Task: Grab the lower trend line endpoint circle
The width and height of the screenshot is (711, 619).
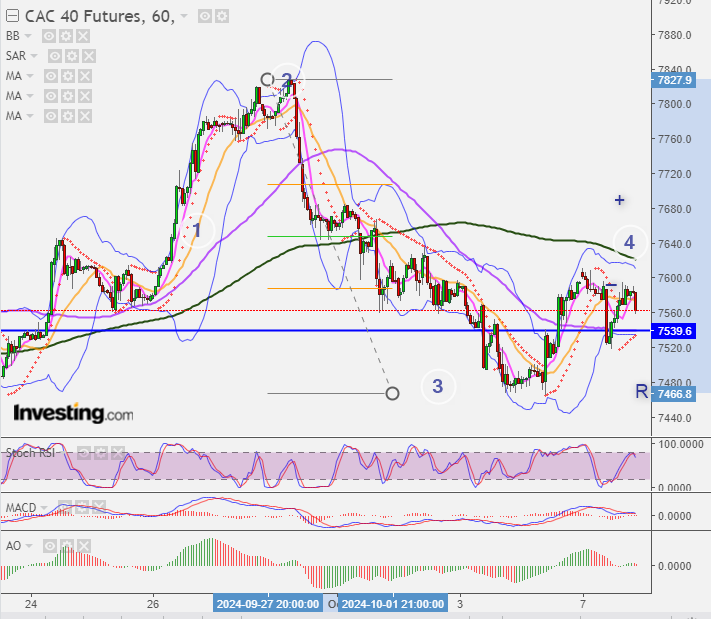Action: pos(392,393)
